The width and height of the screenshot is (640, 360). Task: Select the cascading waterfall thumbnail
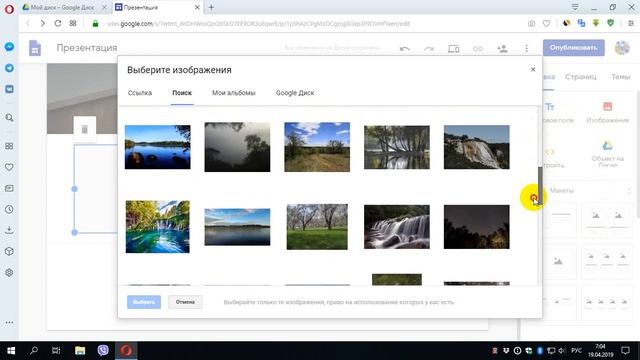point(397,227)
